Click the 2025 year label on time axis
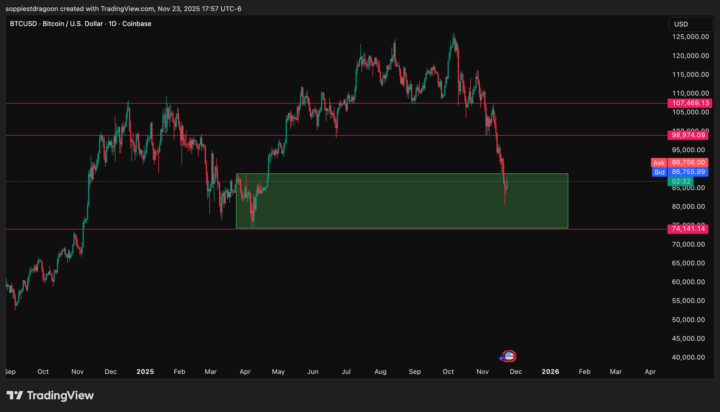This screenshot has width=720, height=412. coord(145,372)
